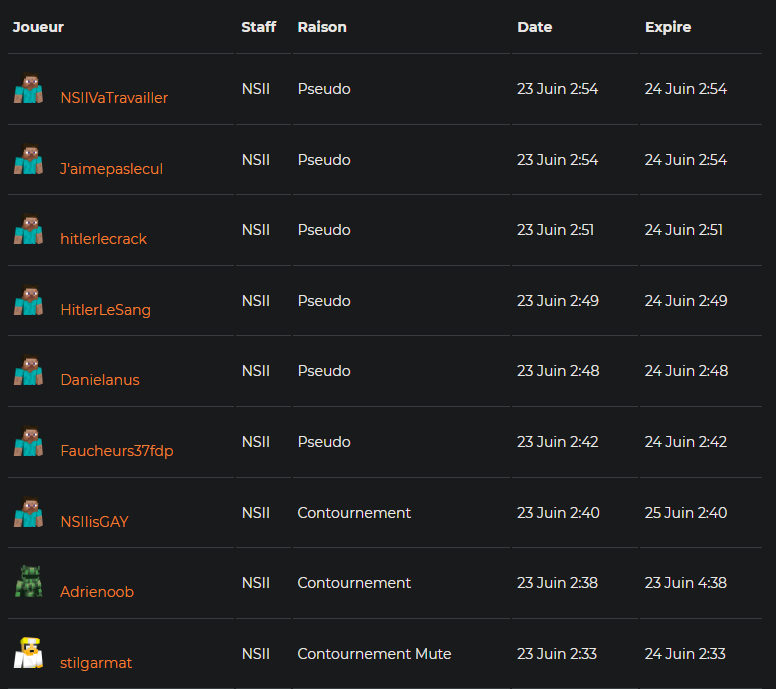The height and width of the screenshot is (689, 776).
Task: Click the avatar beside Danielanus
Action: coord(28,371)
